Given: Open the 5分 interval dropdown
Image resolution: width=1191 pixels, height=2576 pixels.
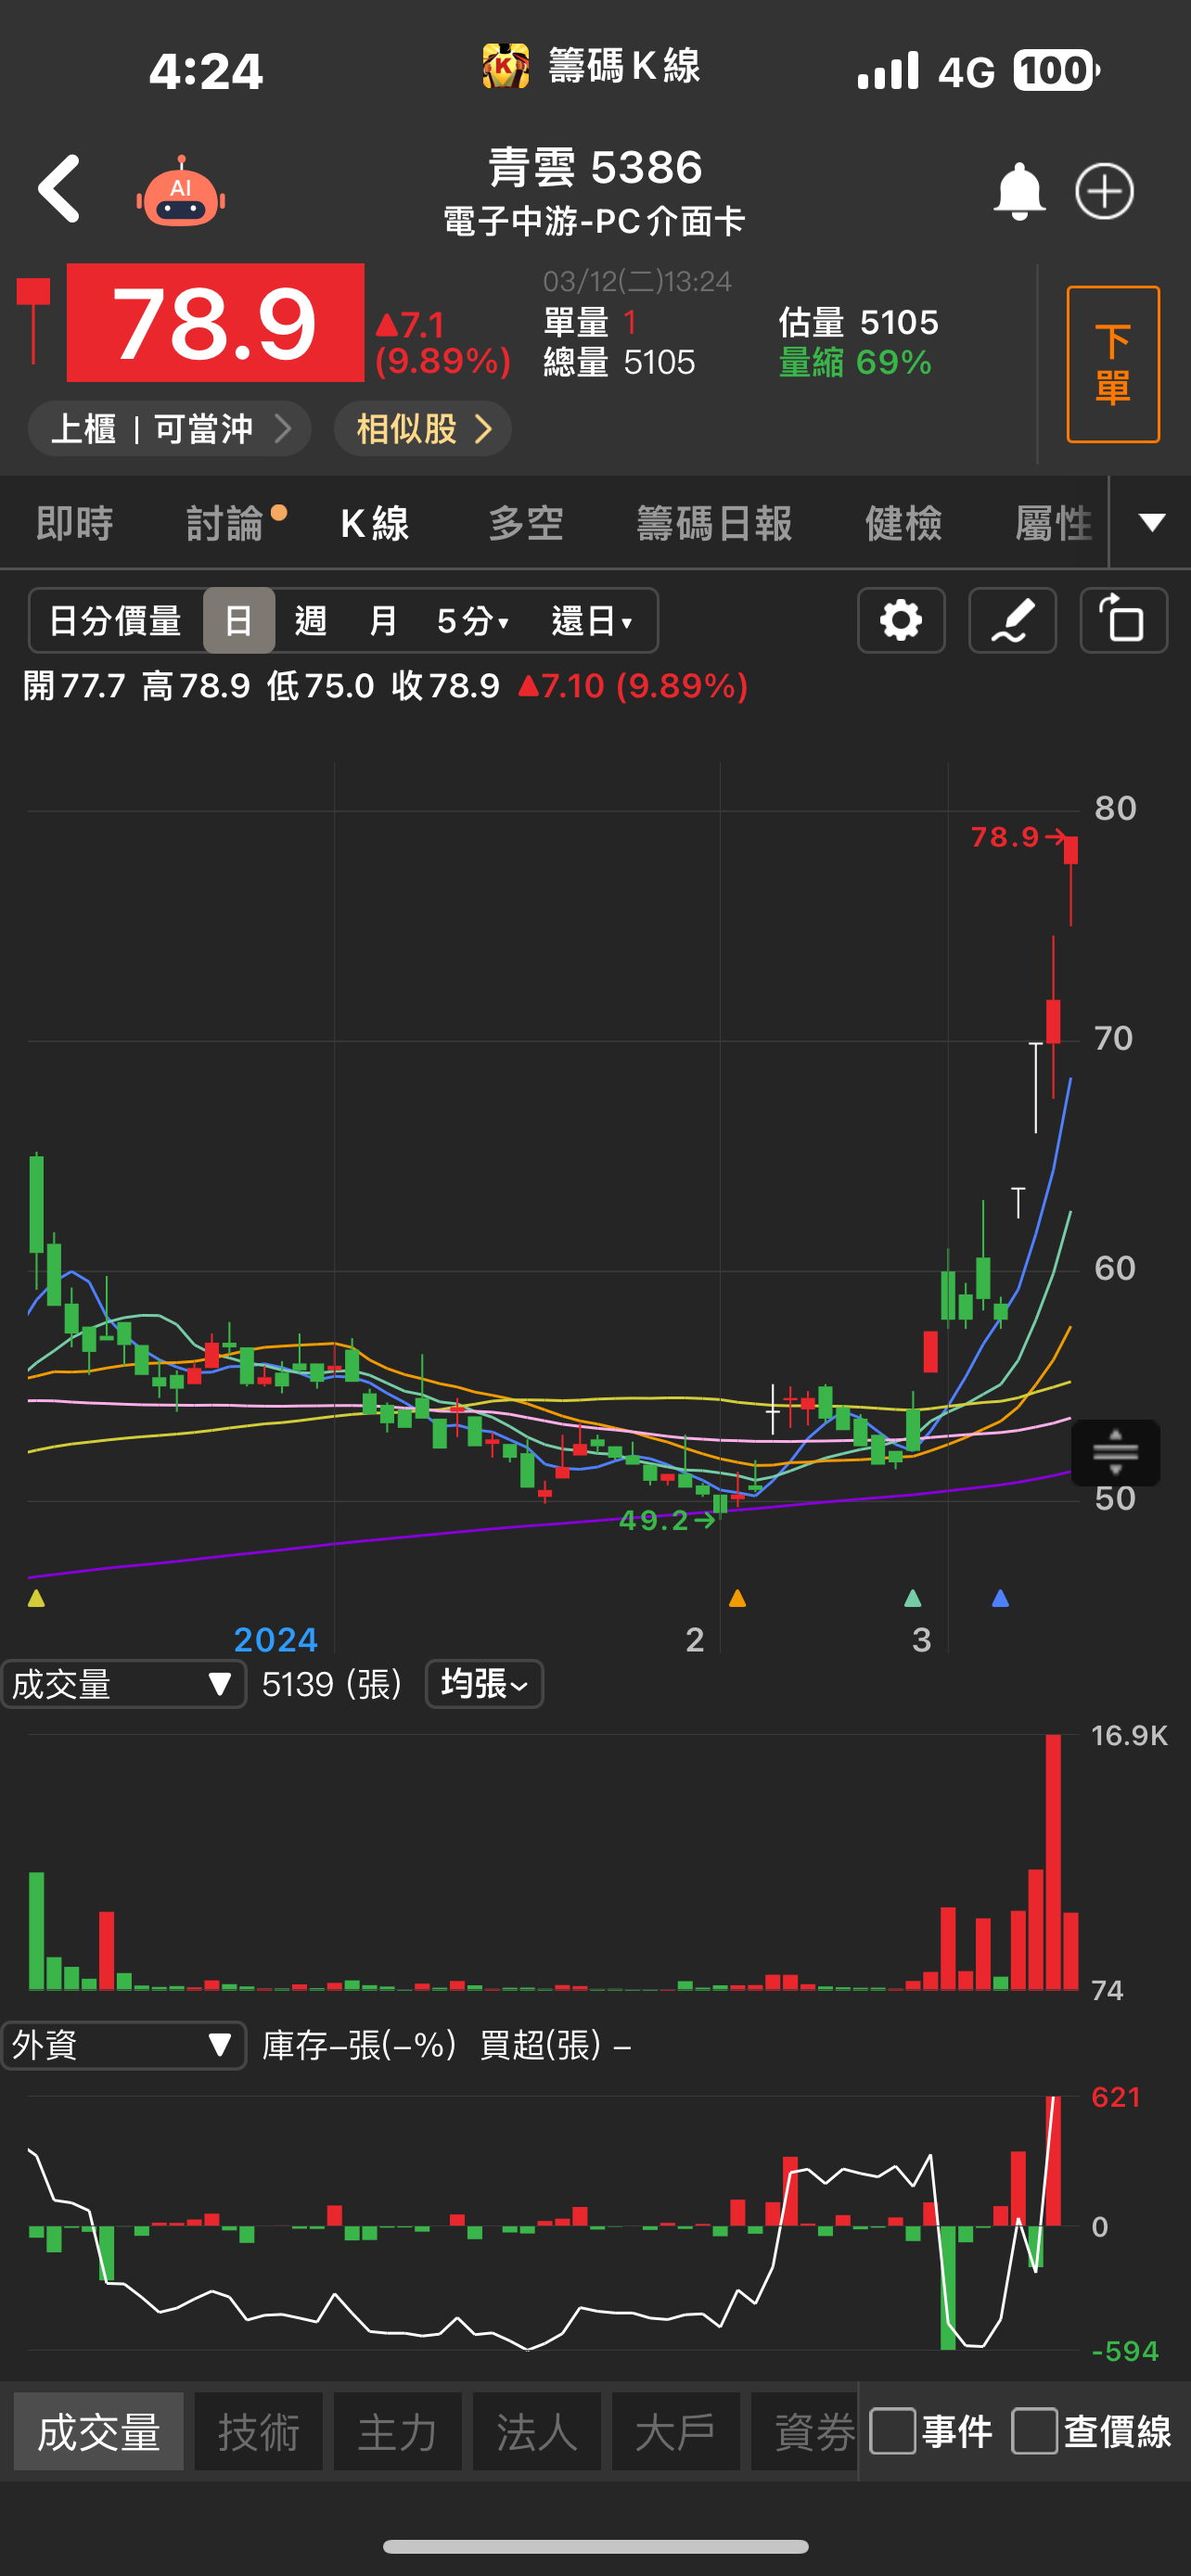Looking at the screenshot, I should click(473, 621).
